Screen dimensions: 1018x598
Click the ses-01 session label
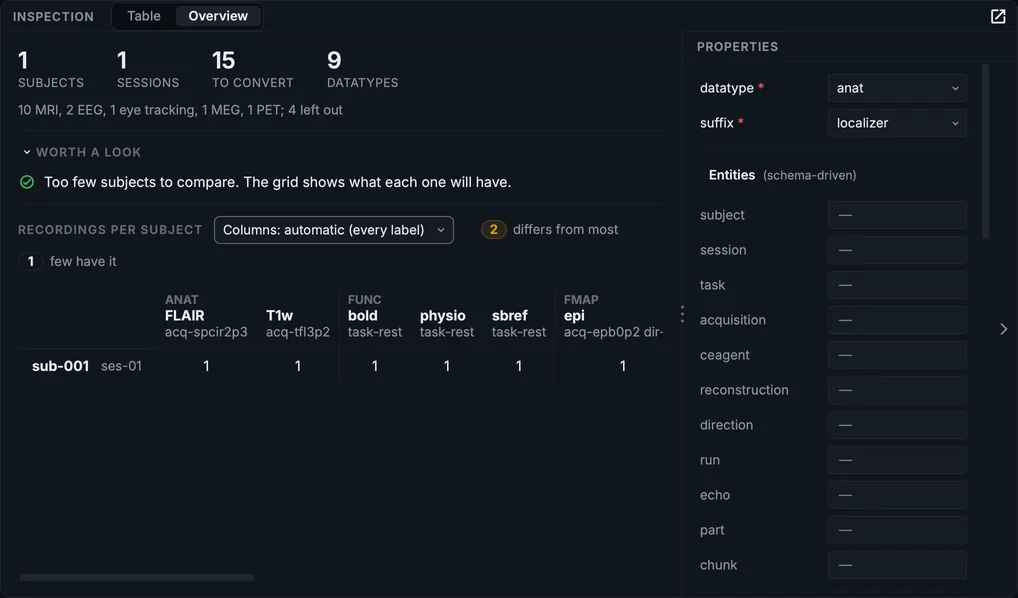(121, 366)
